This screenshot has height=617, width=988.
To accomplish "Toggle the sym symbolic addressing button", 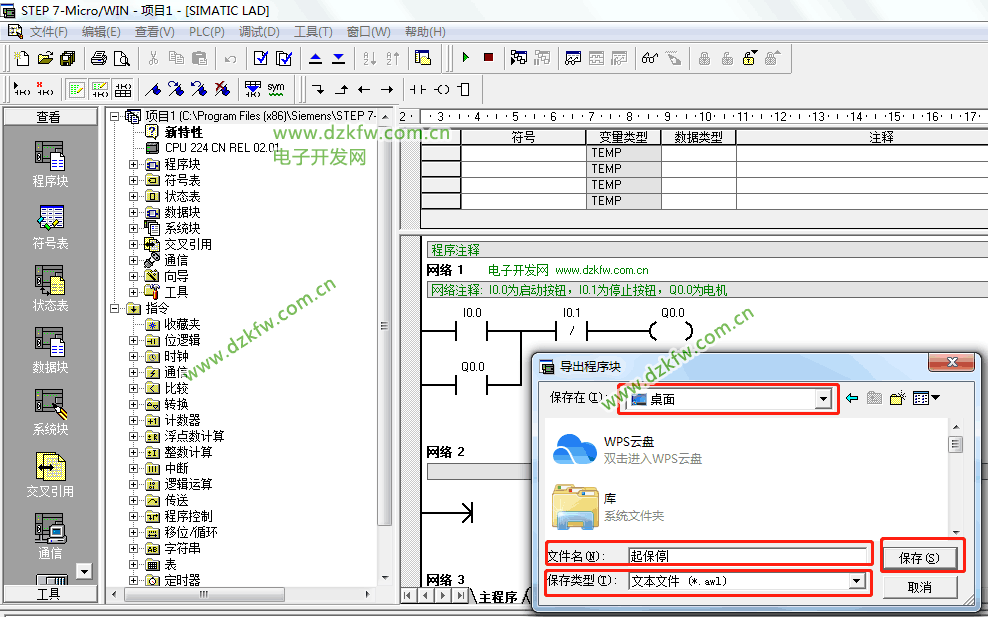I will tap(275, 89).
